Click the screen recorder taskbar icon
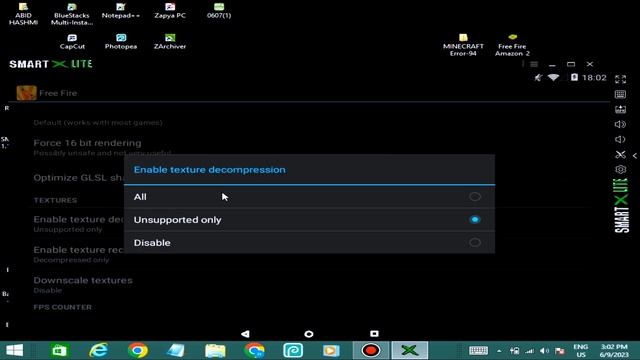This screenshot has width=640, height=360. coord(371,350)
